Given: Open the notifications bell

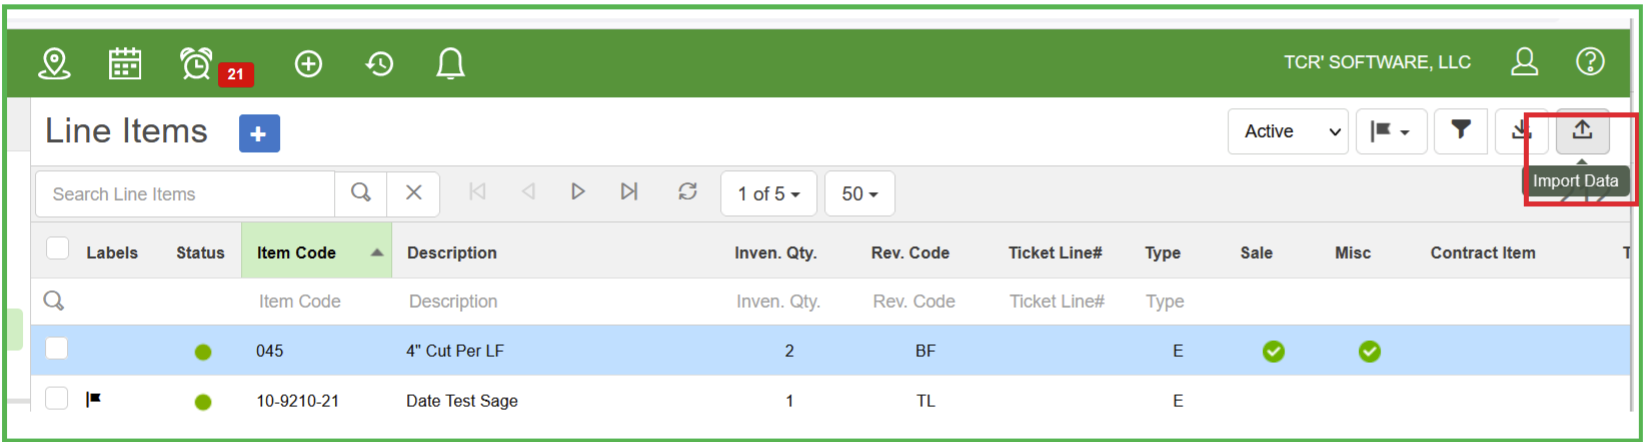Looking at the screenshot, I should (450, 64).
